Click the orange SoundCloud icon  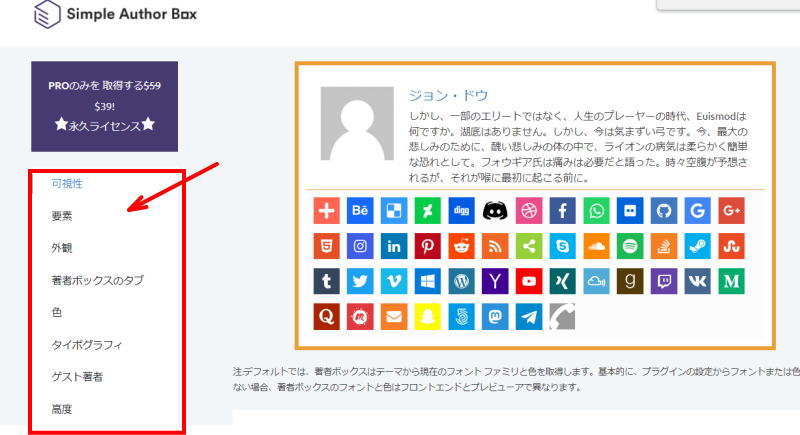coord(596,246)
